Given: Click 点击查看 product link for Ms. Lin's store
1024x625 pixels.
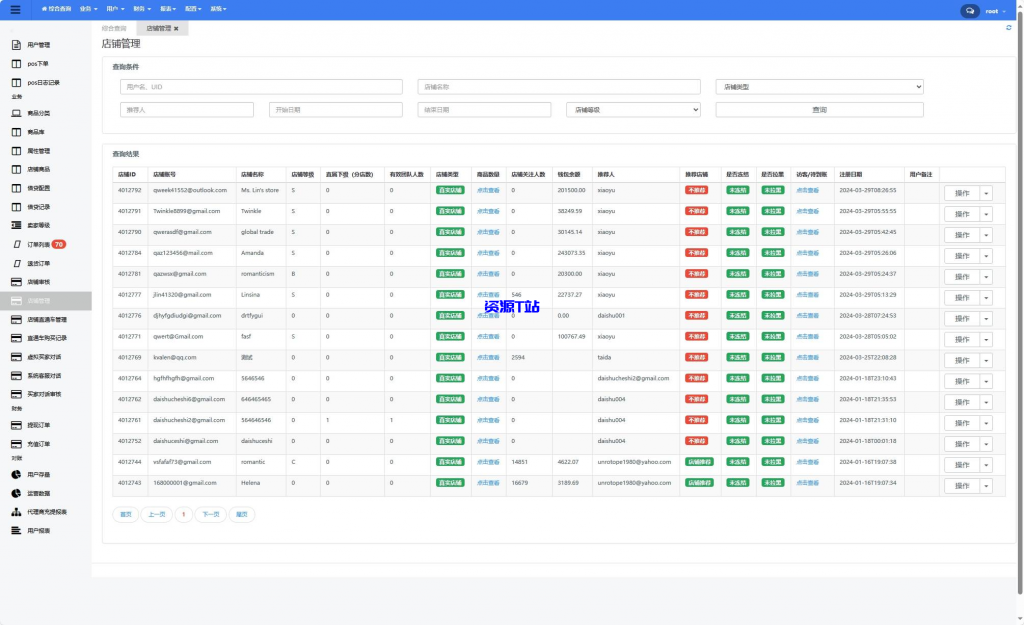Looking at the screenshot, I should coord(488,190).
